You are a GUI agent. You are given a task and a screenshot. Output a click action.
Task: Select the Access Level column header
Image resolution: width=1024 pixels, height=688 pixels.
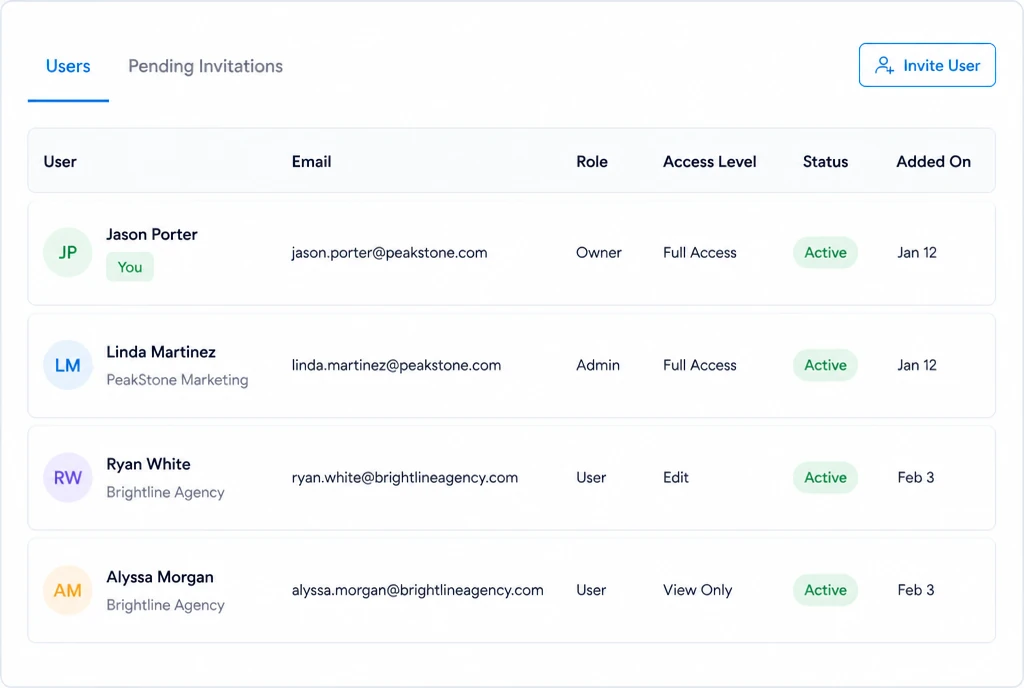pos(710,161)
